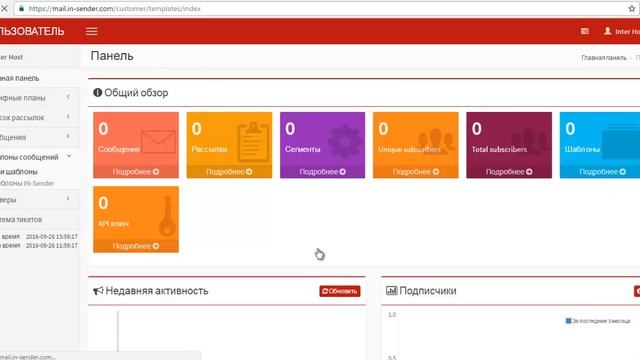Click the Общий обзор info icon
This screenshot has height=360, width=640.
(97, 93)
